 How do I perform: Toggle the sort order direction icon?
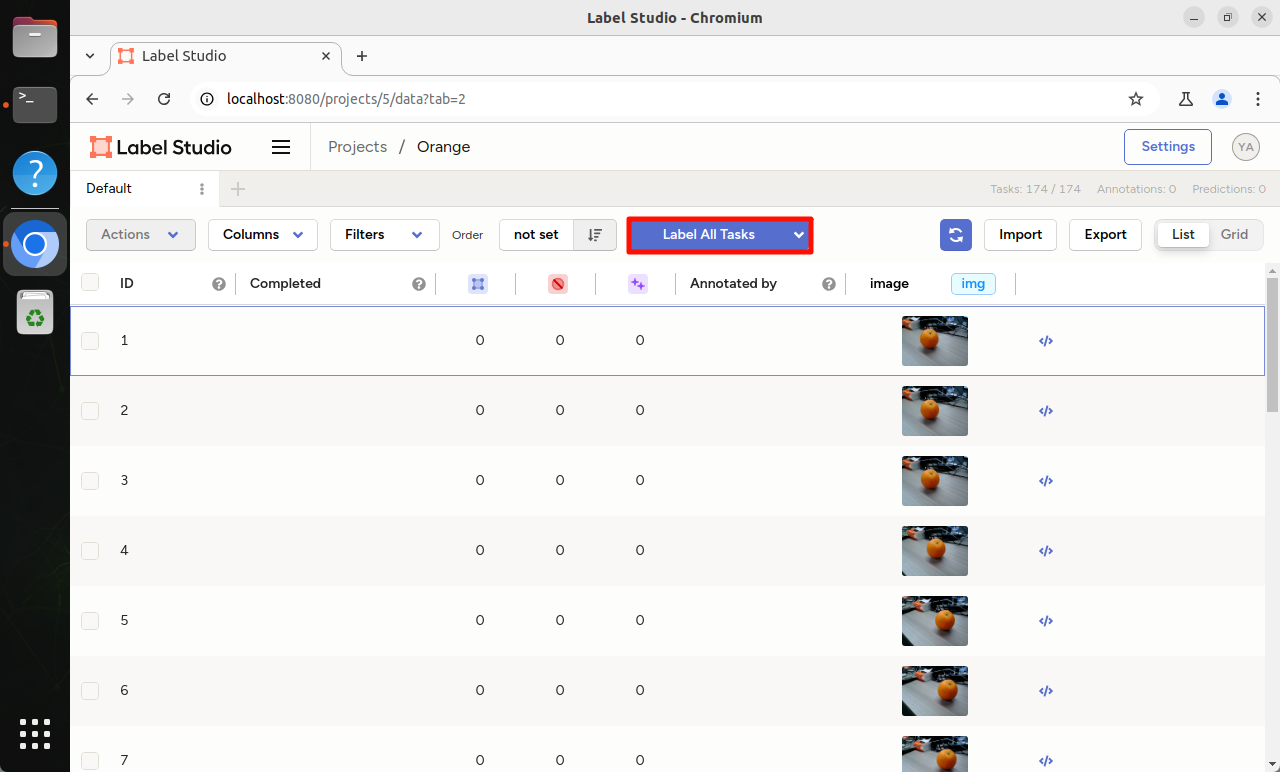pos(595,234)
